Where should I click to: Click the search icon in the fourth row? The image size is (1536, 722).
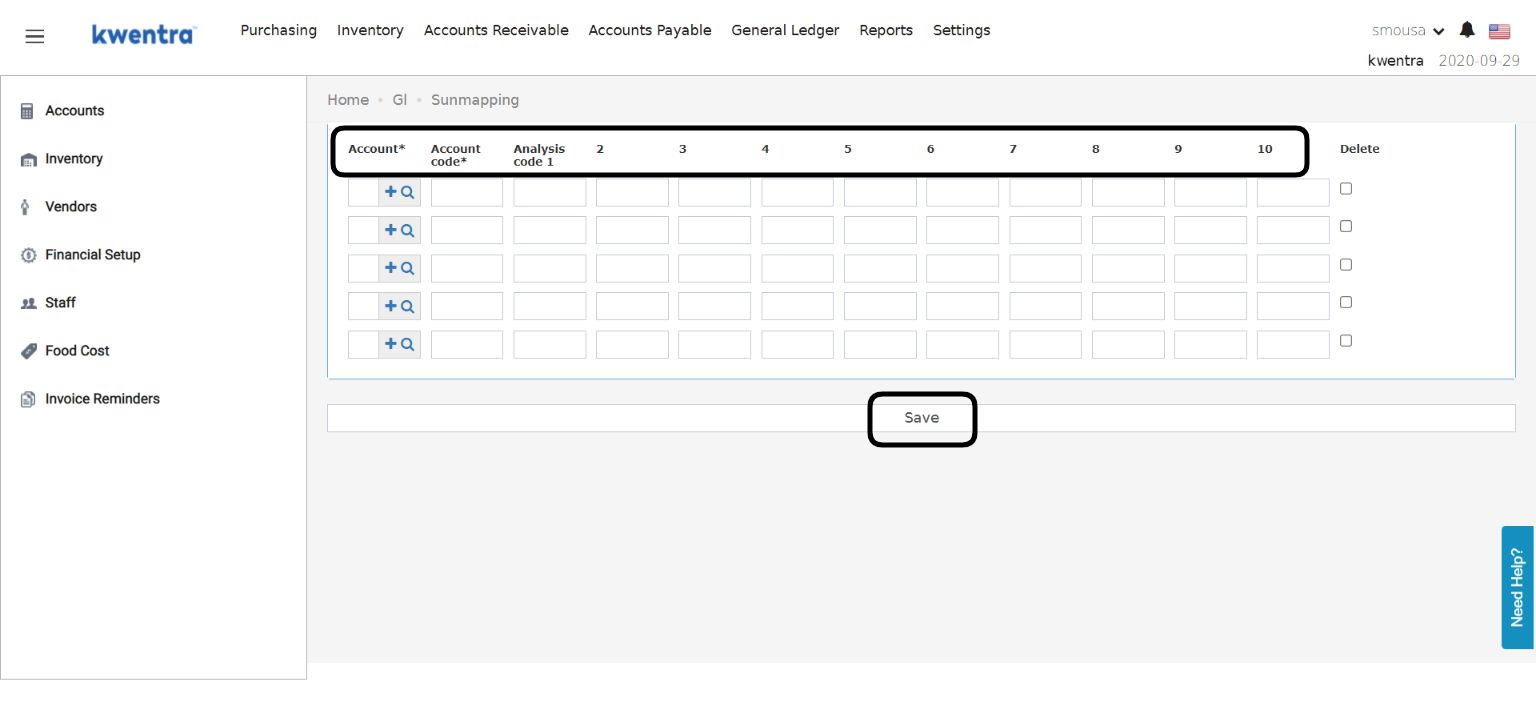(407, 306)
